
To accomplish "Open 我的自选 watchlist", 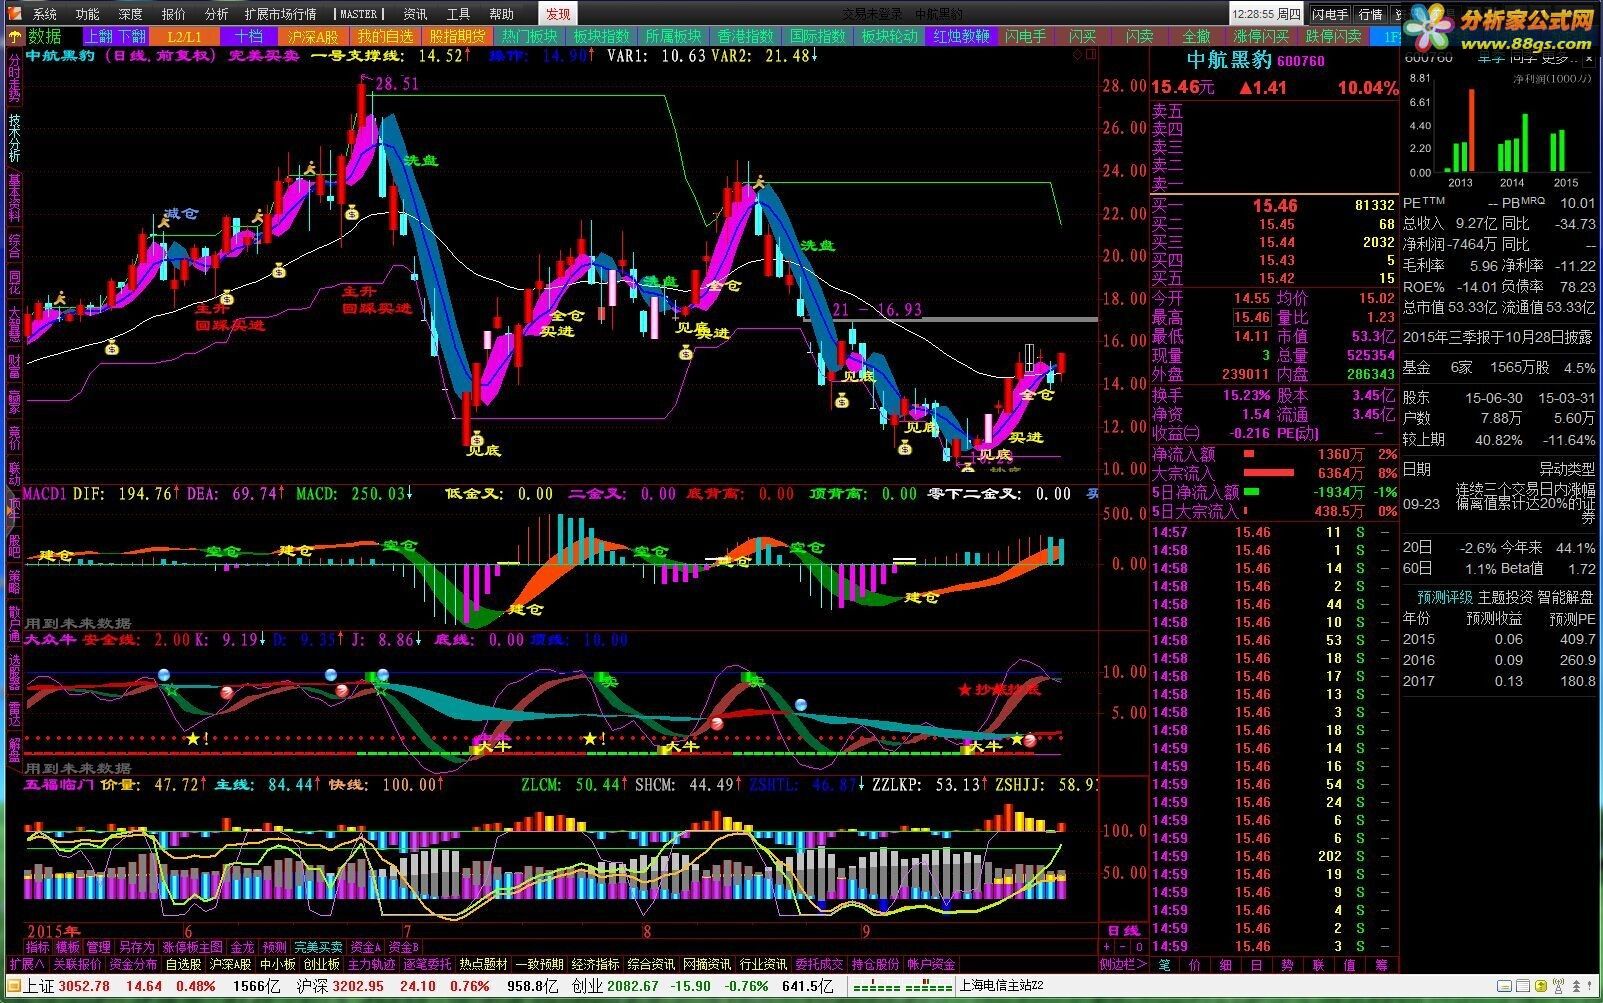I will click(385, 36).
